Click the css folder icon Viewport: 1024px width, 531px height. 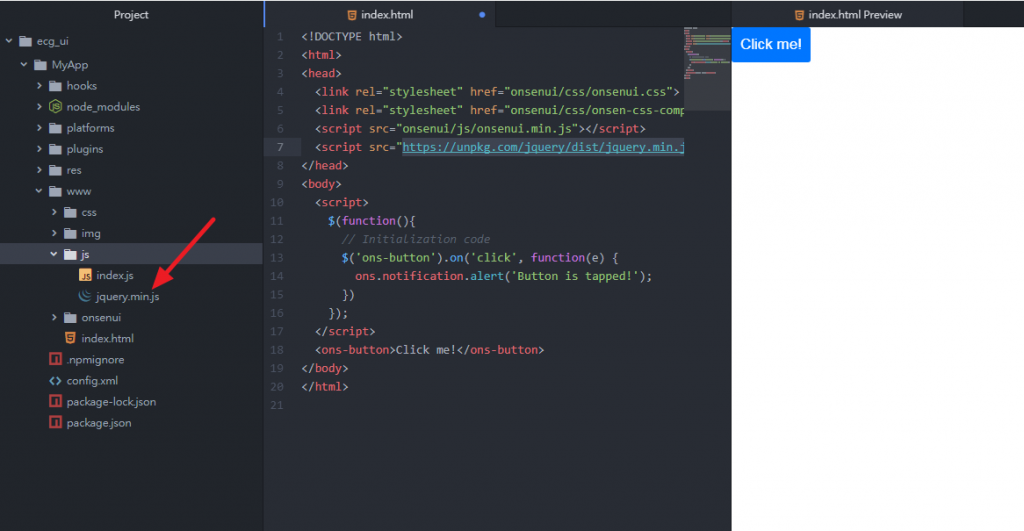click(x=71, y=212)
